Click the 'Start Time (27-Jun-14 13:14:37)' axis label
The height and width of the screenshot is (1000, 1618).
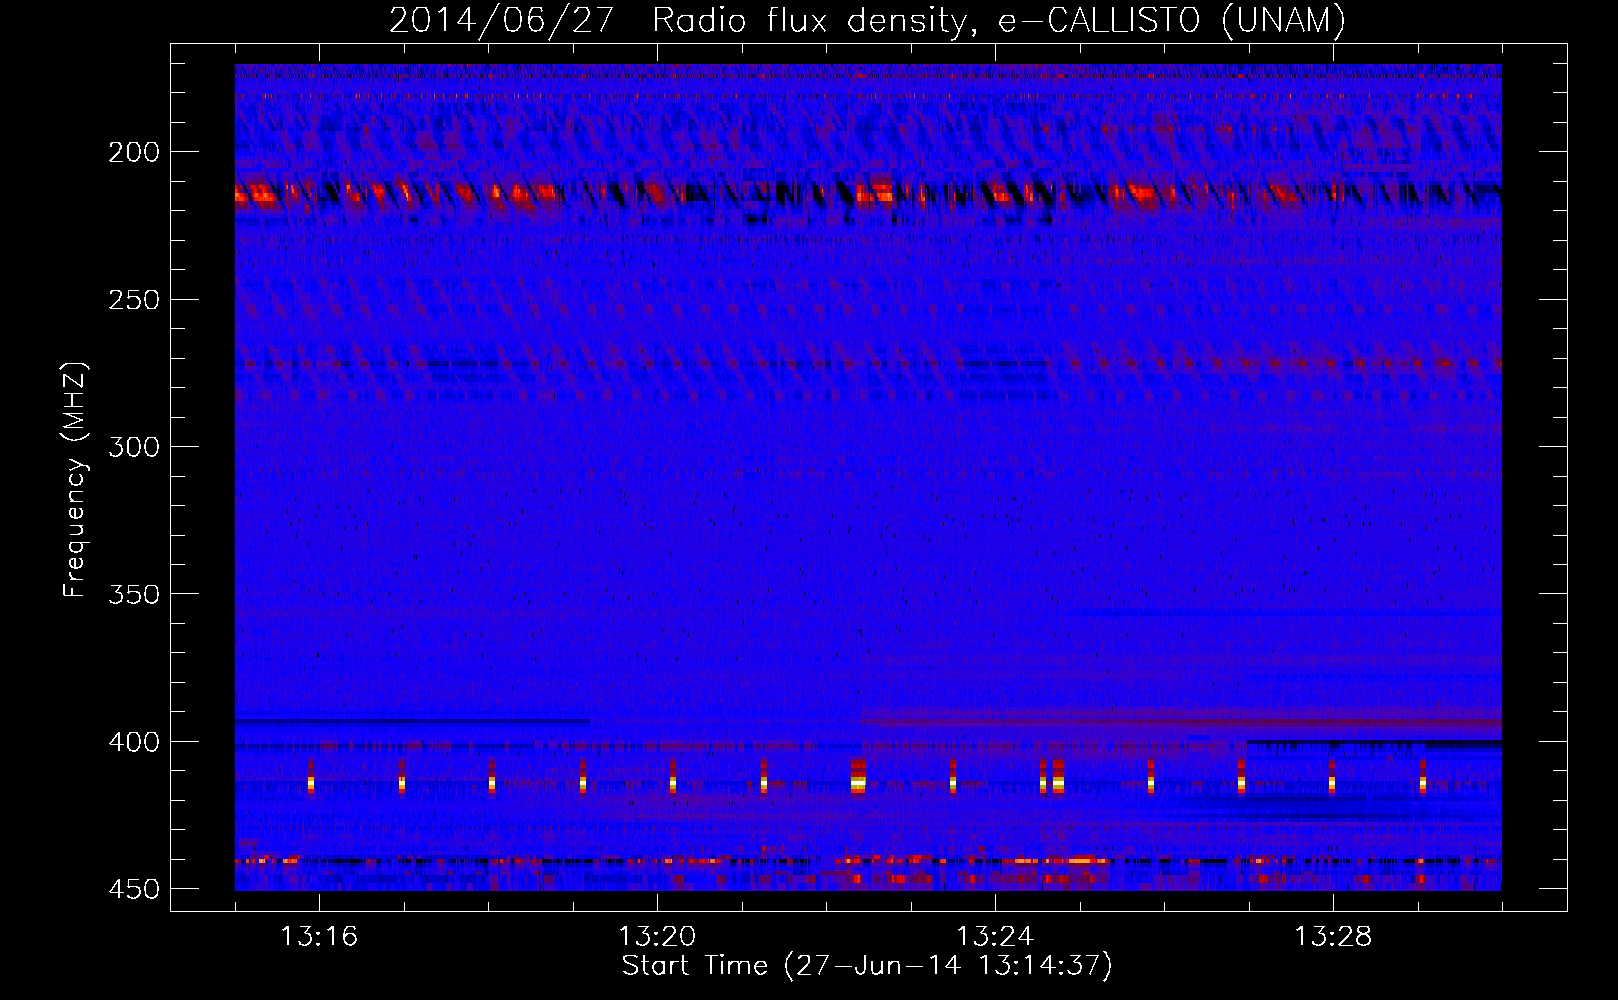(867, 966)
